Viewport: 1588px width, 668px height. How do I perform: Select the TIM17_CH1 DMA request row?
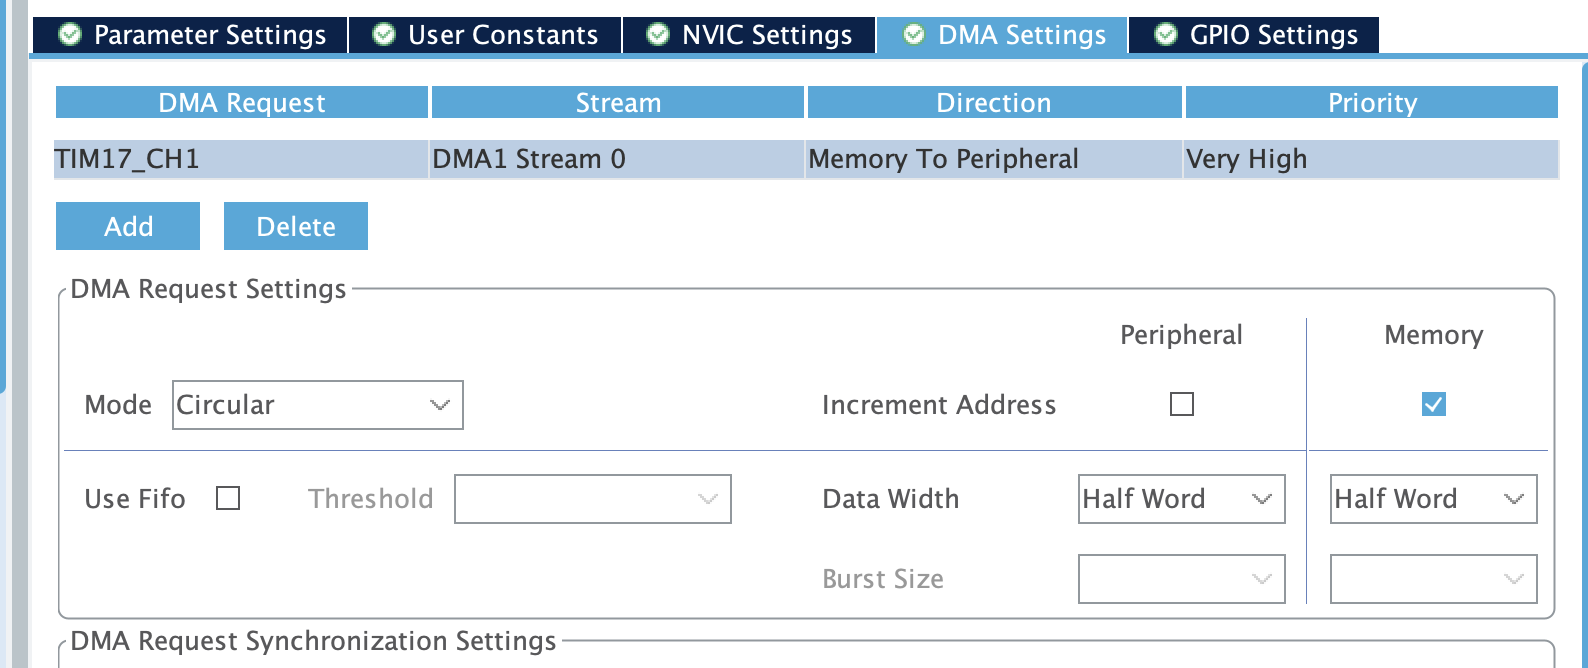(x=240, y=159)
